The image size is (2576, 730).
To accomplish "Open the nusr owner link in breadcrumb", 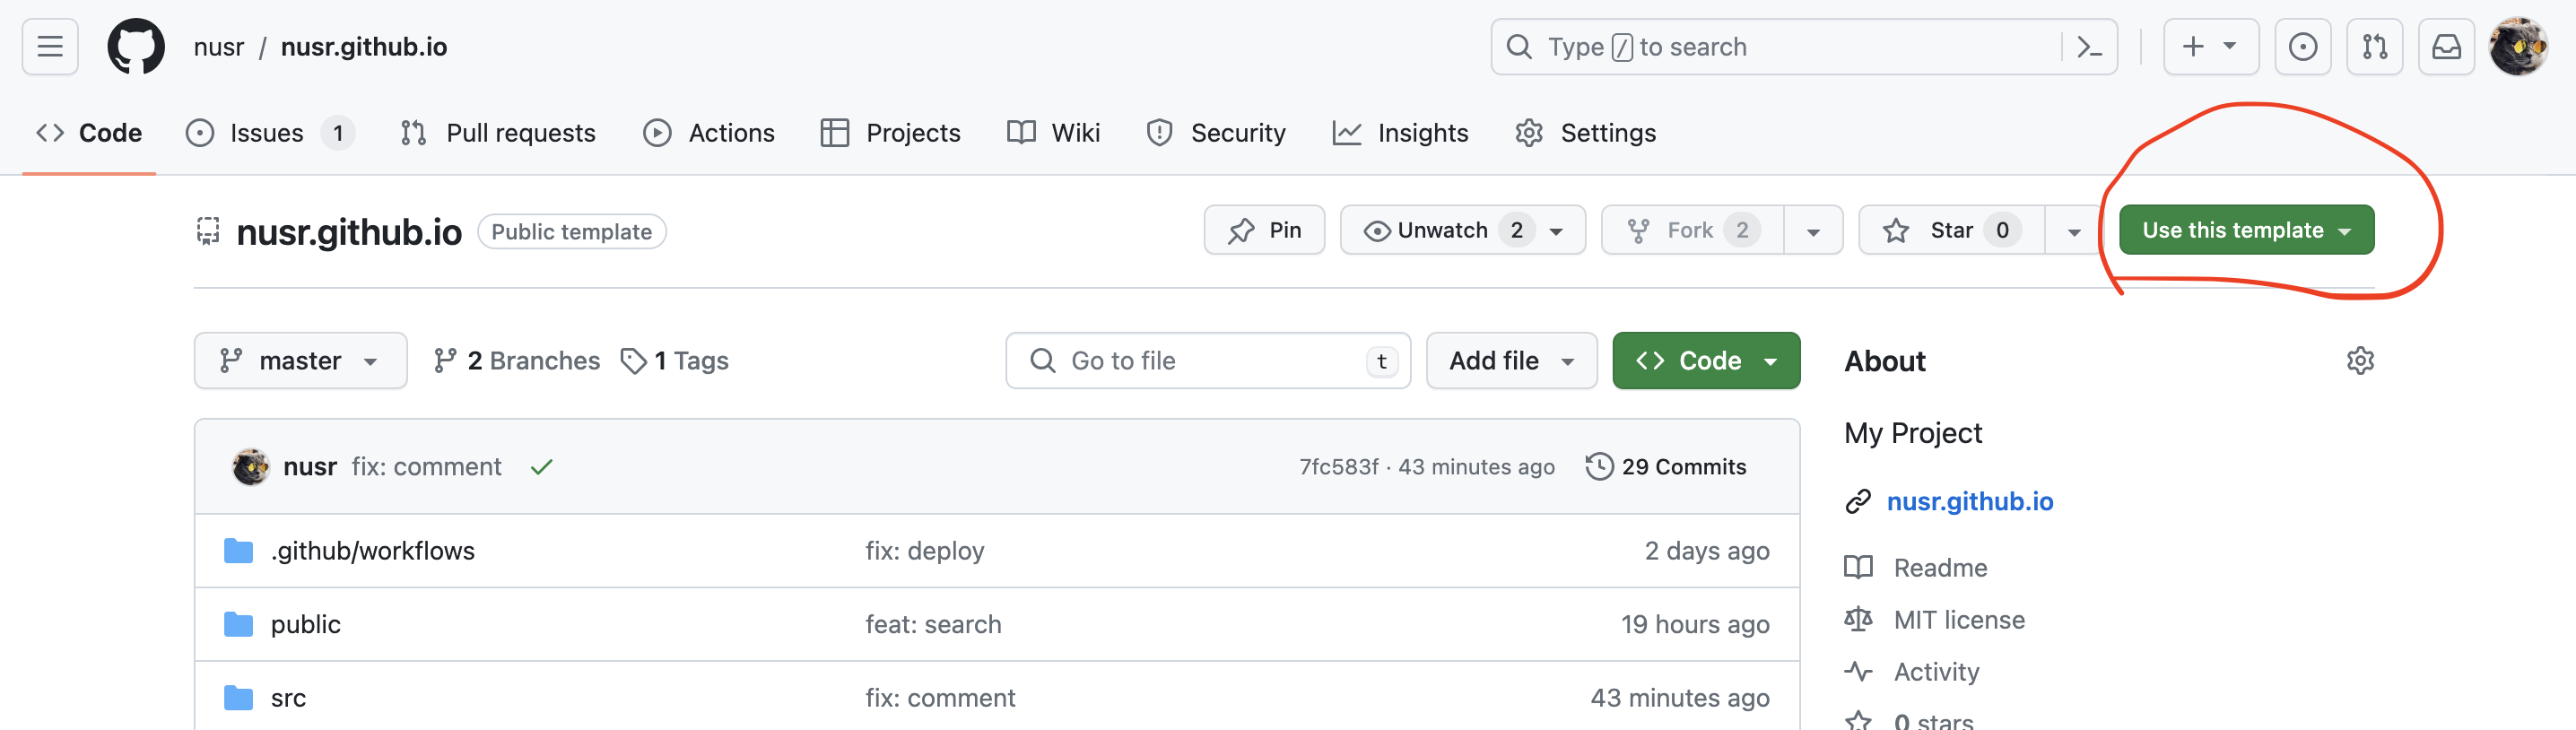I will point(219,47).
